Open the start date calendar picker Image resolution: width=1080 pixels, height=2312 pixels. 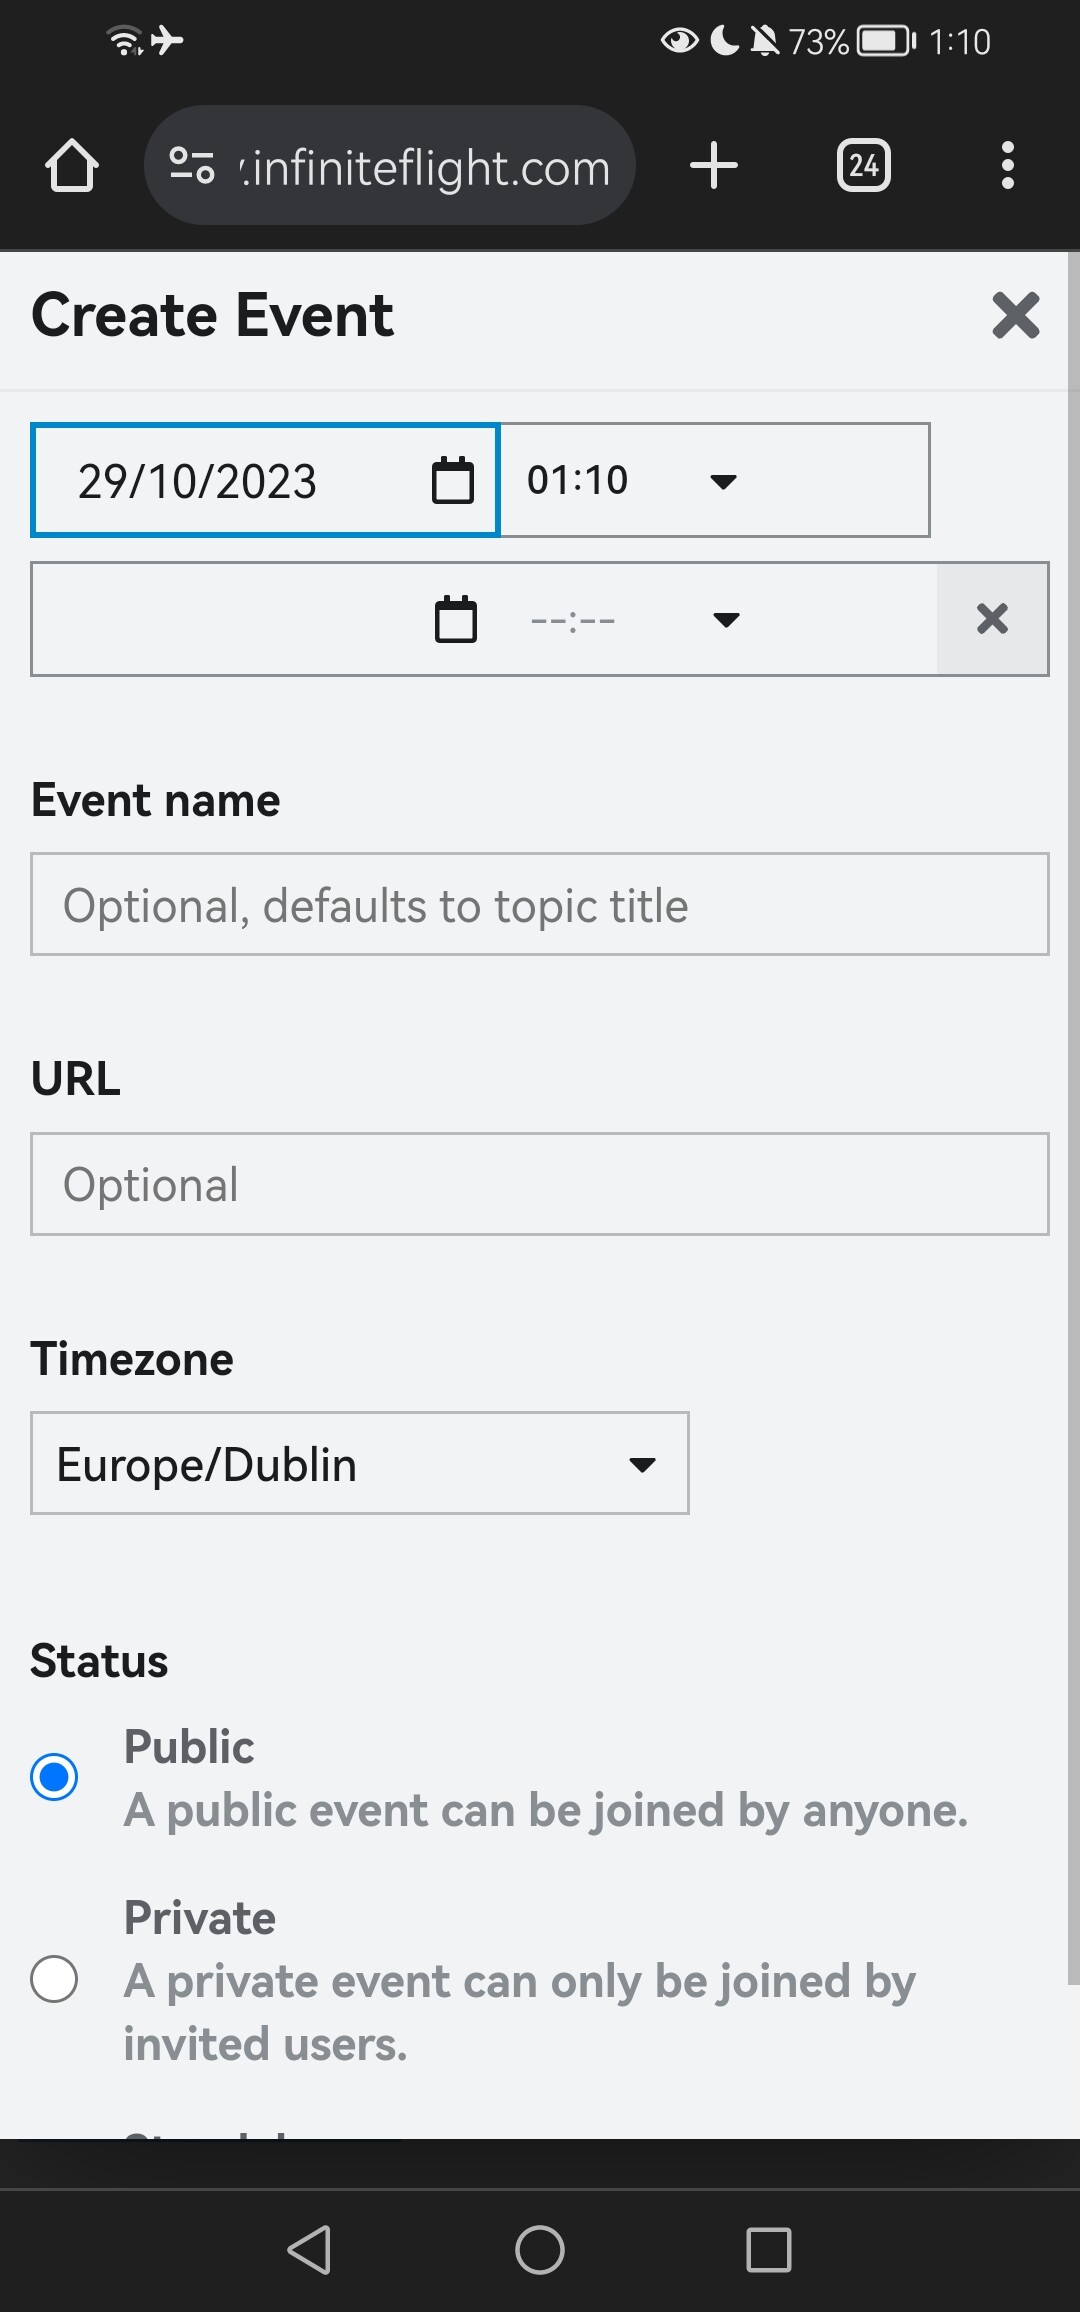tap(452, 481)
